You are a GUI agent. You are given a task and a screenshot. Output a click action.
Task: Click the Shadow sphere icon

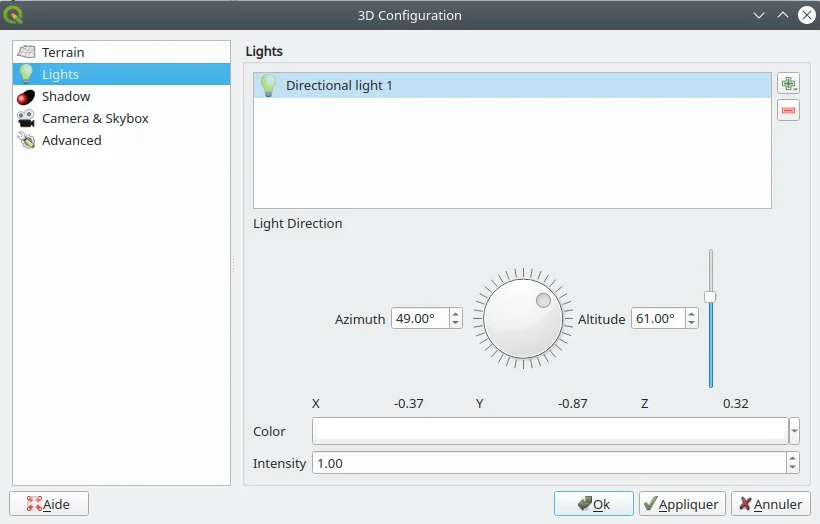[26, 97]
